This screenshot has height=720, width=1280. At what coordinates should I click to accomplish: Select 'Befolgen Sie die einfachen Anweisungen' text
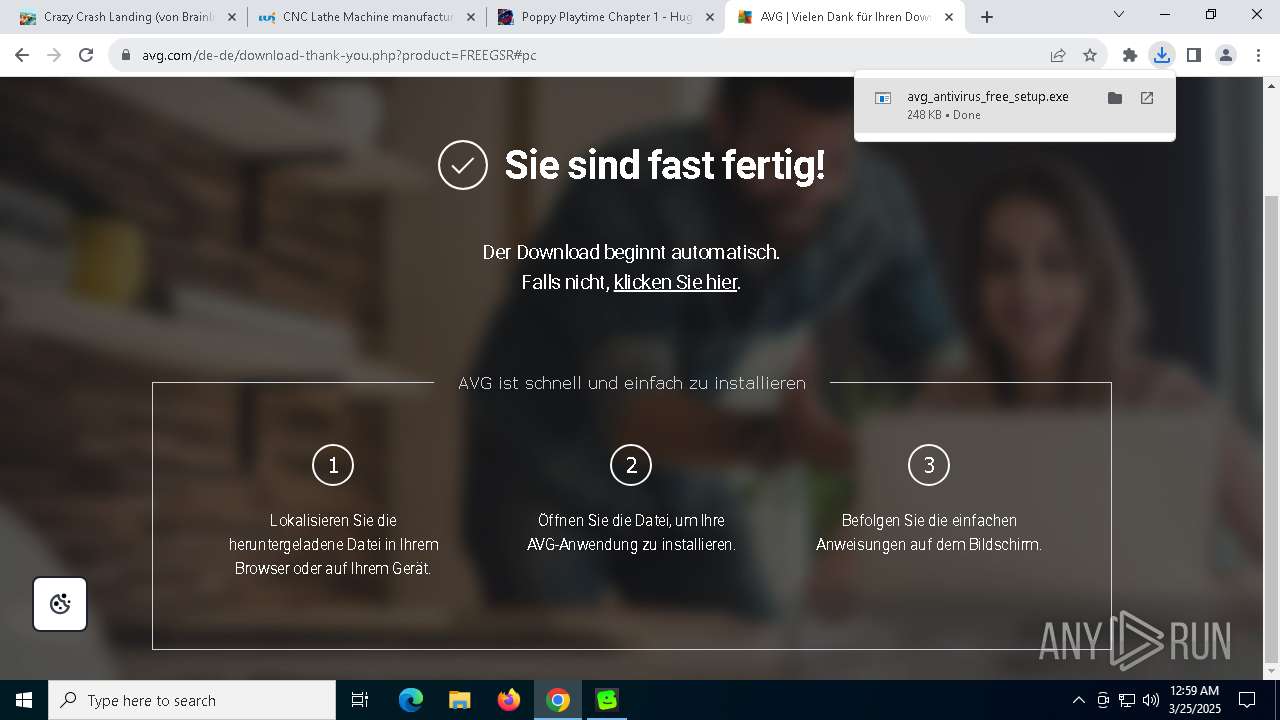[x=929, y=532]
